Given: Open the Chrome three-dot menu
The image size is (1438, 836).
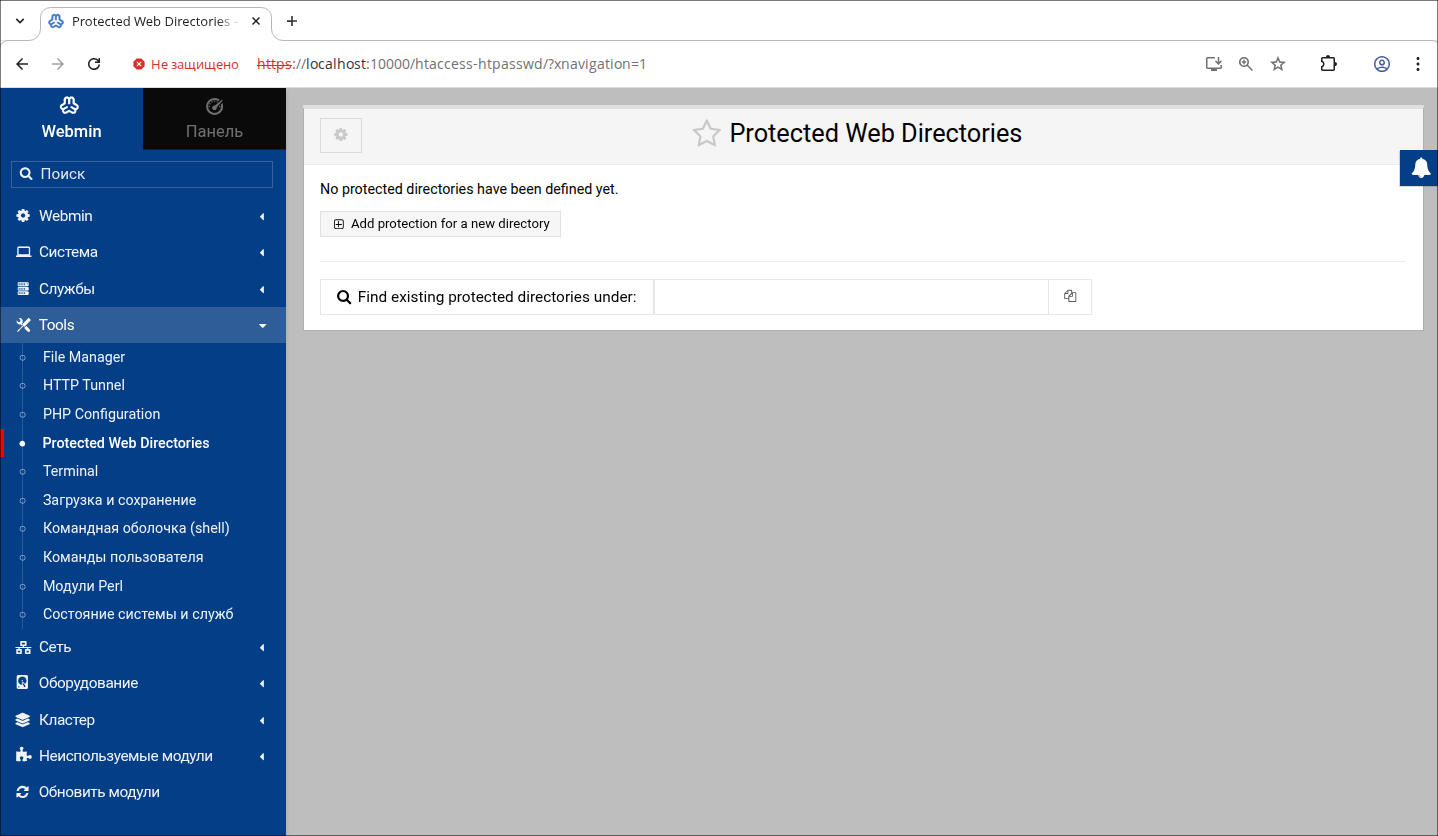Looking at the screenshot, I should pyautogui.click(x=1418, y=64).
